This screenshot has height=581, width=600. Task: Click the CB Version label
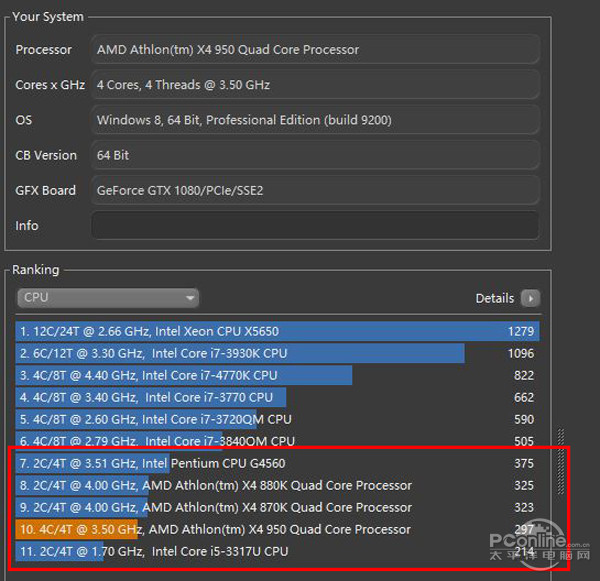tap(46, 155)
